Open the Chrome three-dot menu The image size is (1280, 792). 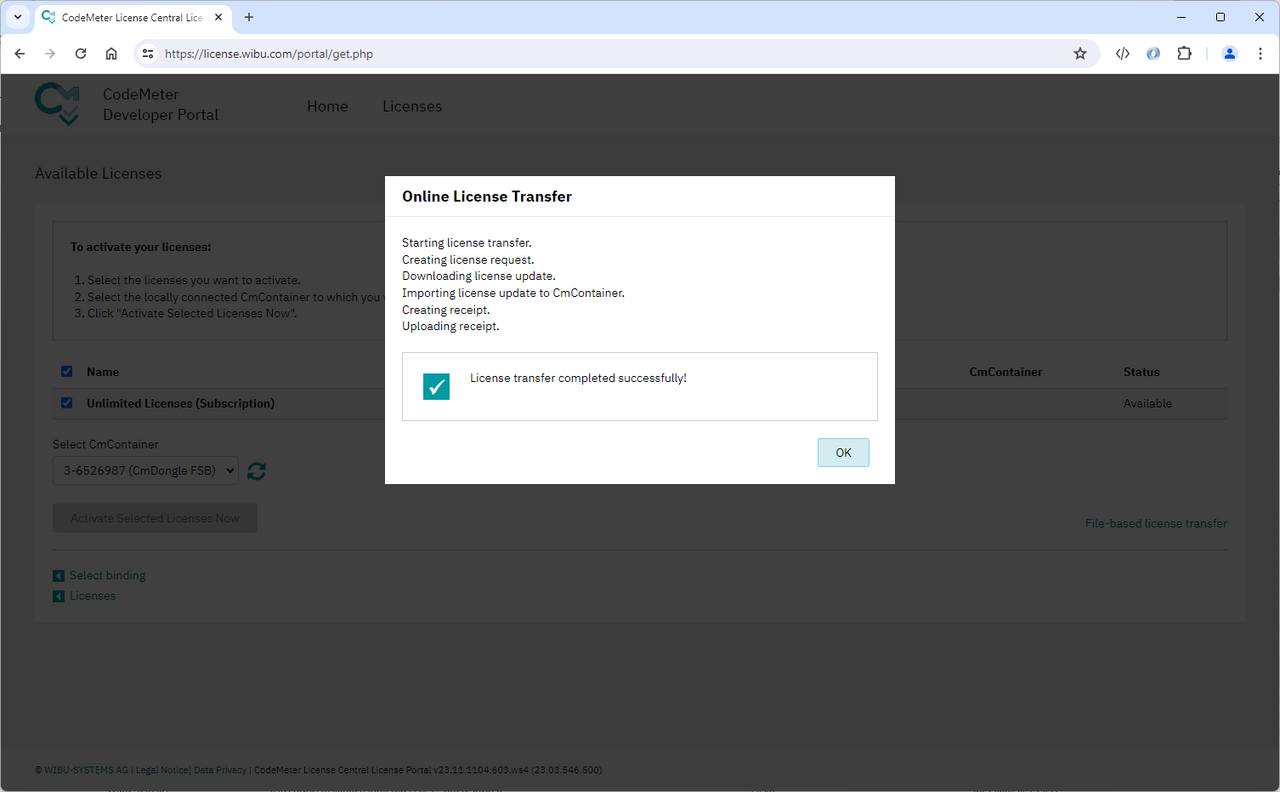click(1260, 54)
